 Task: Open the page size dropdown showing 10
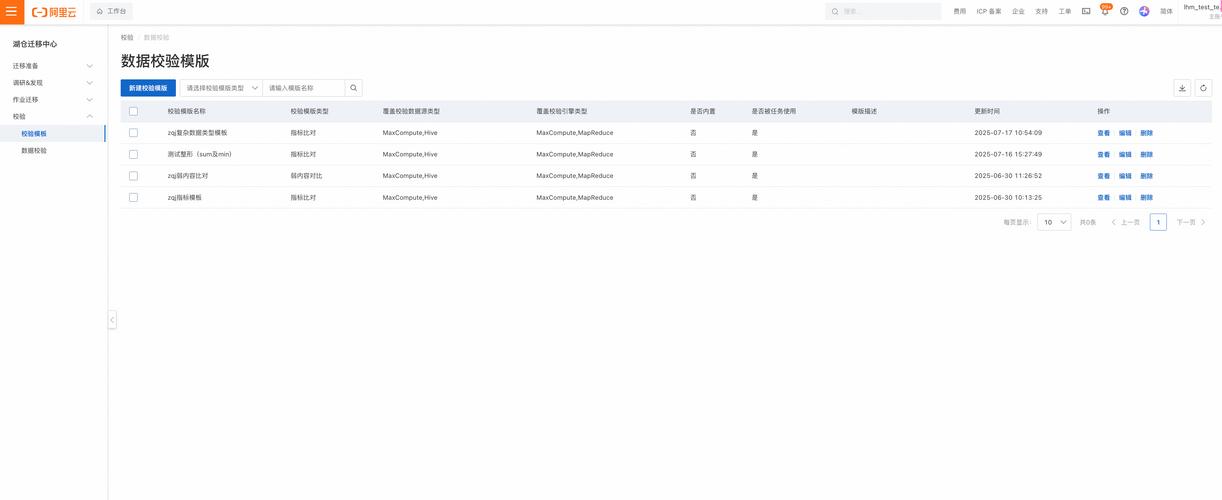tap(1054, 222)
